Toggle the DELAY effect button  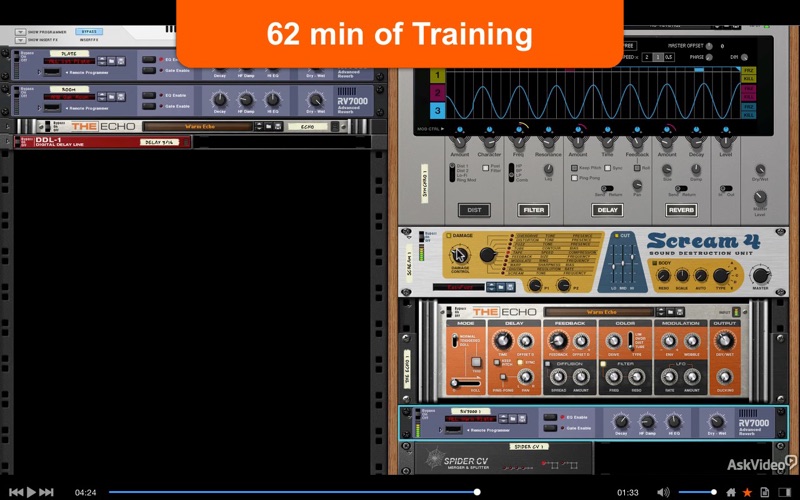pyautogui.click(x=607, y=210)
